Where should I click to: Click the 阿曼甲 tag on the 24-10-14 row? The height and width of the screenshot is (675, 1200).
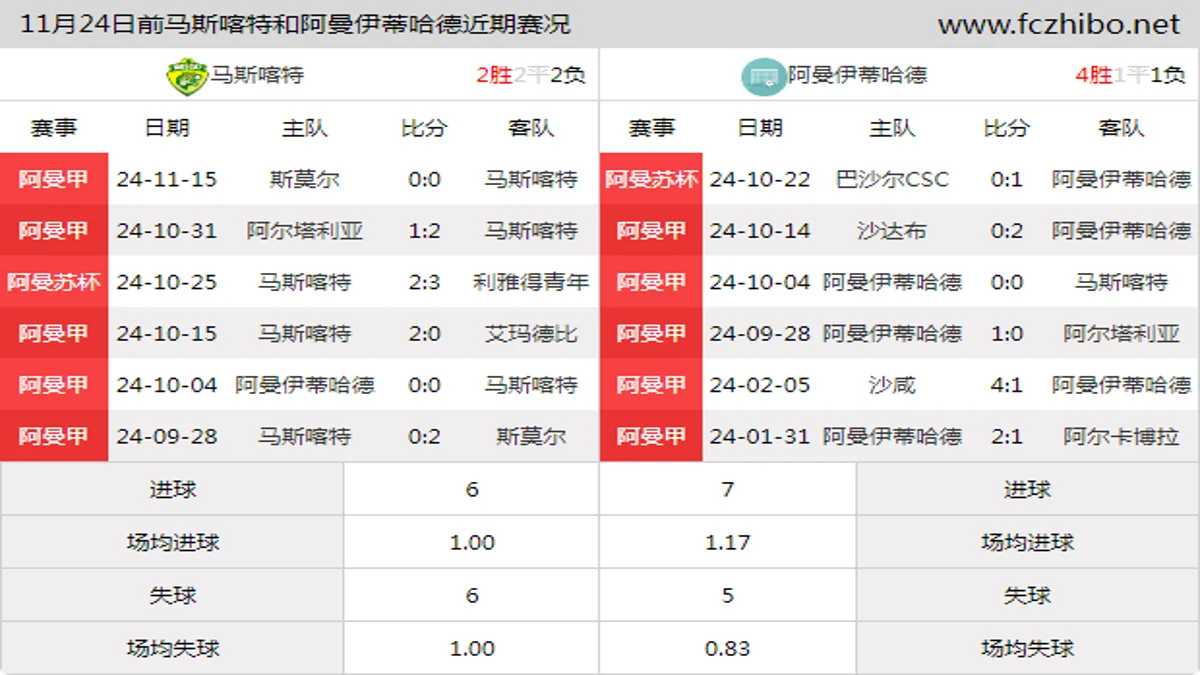coord(651,231)
